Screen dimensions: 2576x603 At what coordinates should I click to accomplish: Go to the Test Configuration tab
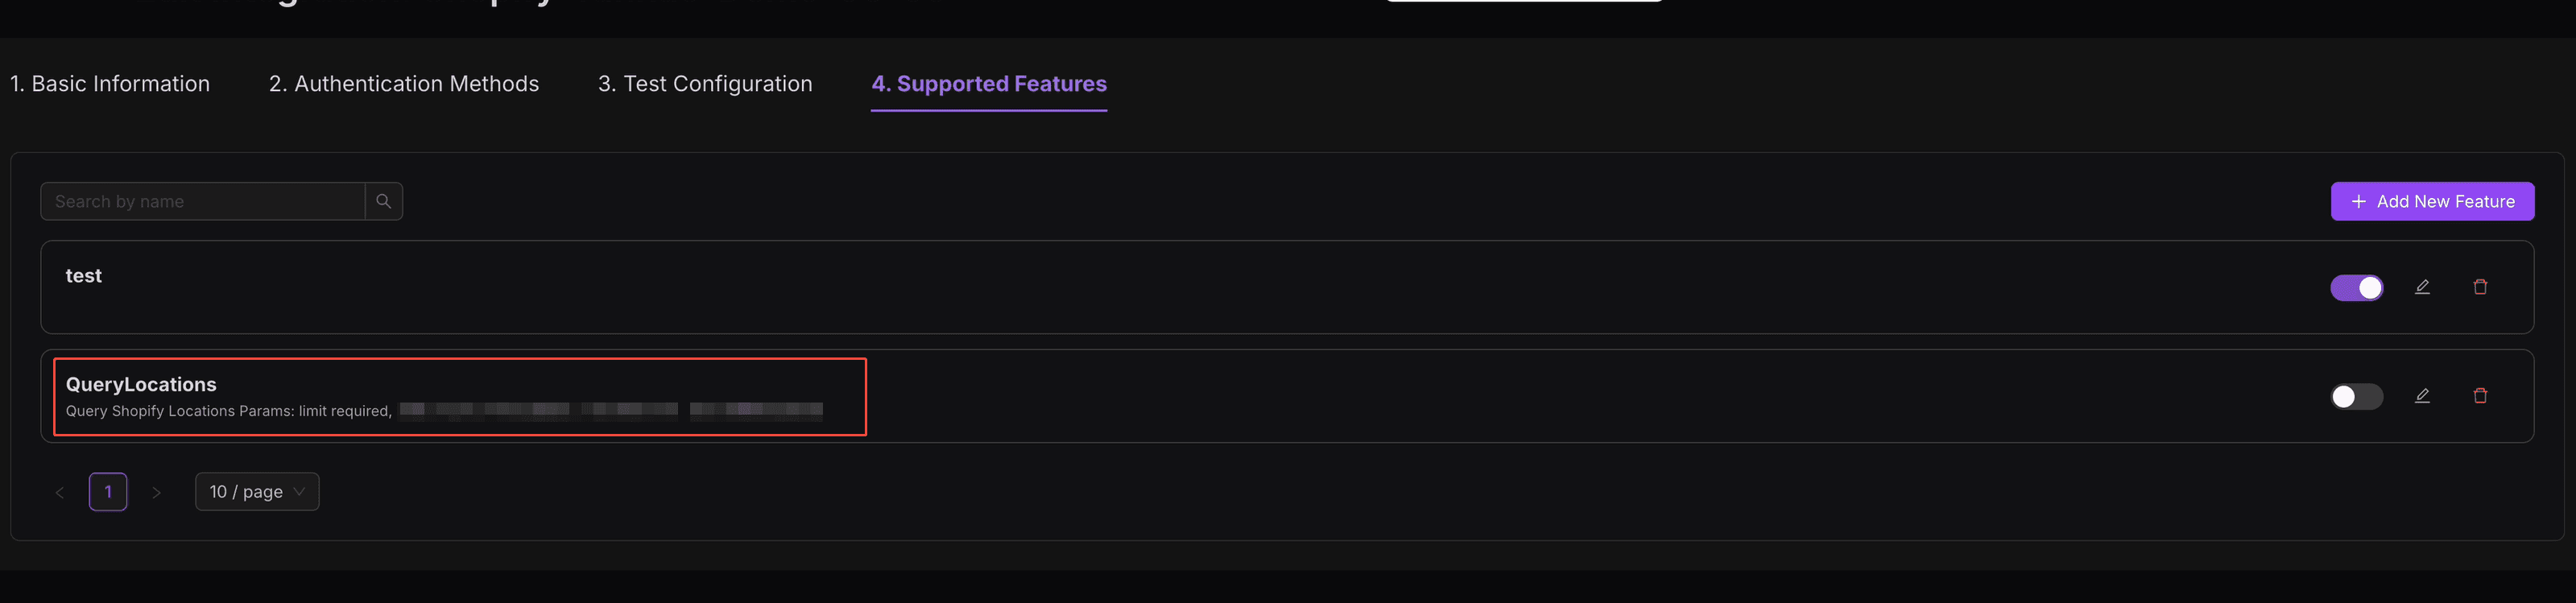(x=705, y=84)
